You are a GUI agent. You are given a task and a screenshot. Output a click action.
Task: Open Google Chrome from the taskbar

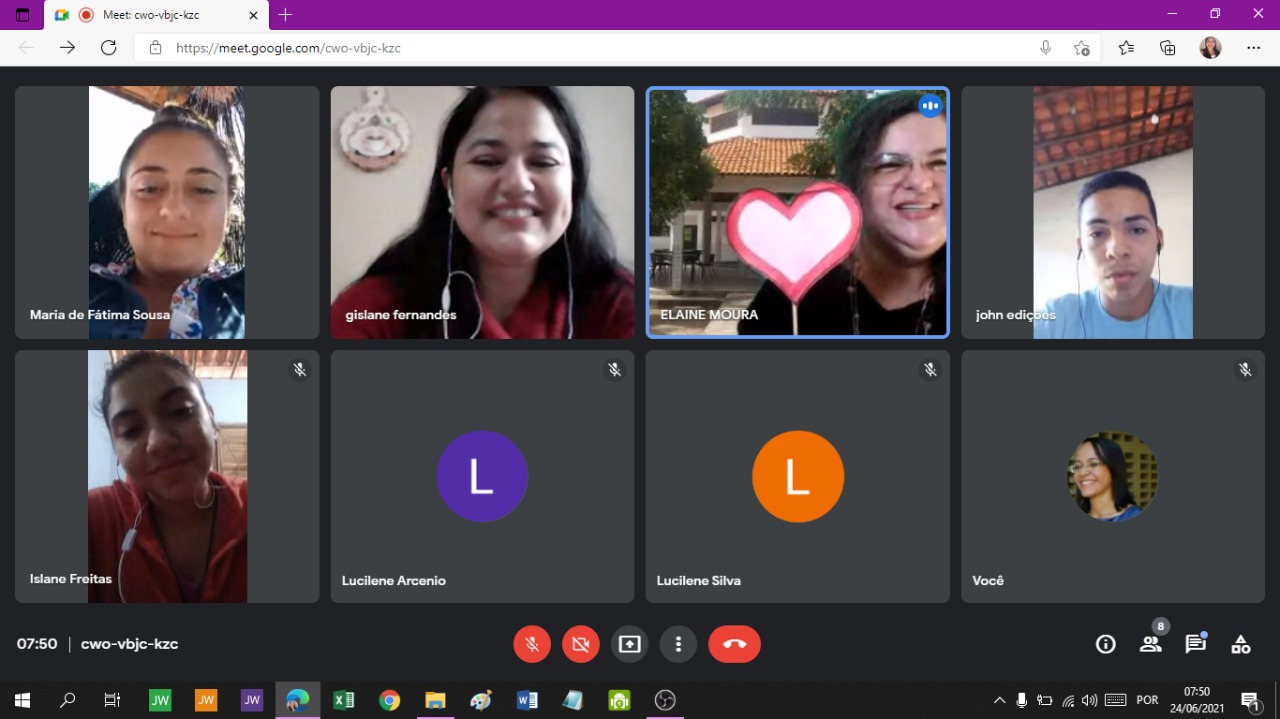pyautogui.click(x=390, y=700)
